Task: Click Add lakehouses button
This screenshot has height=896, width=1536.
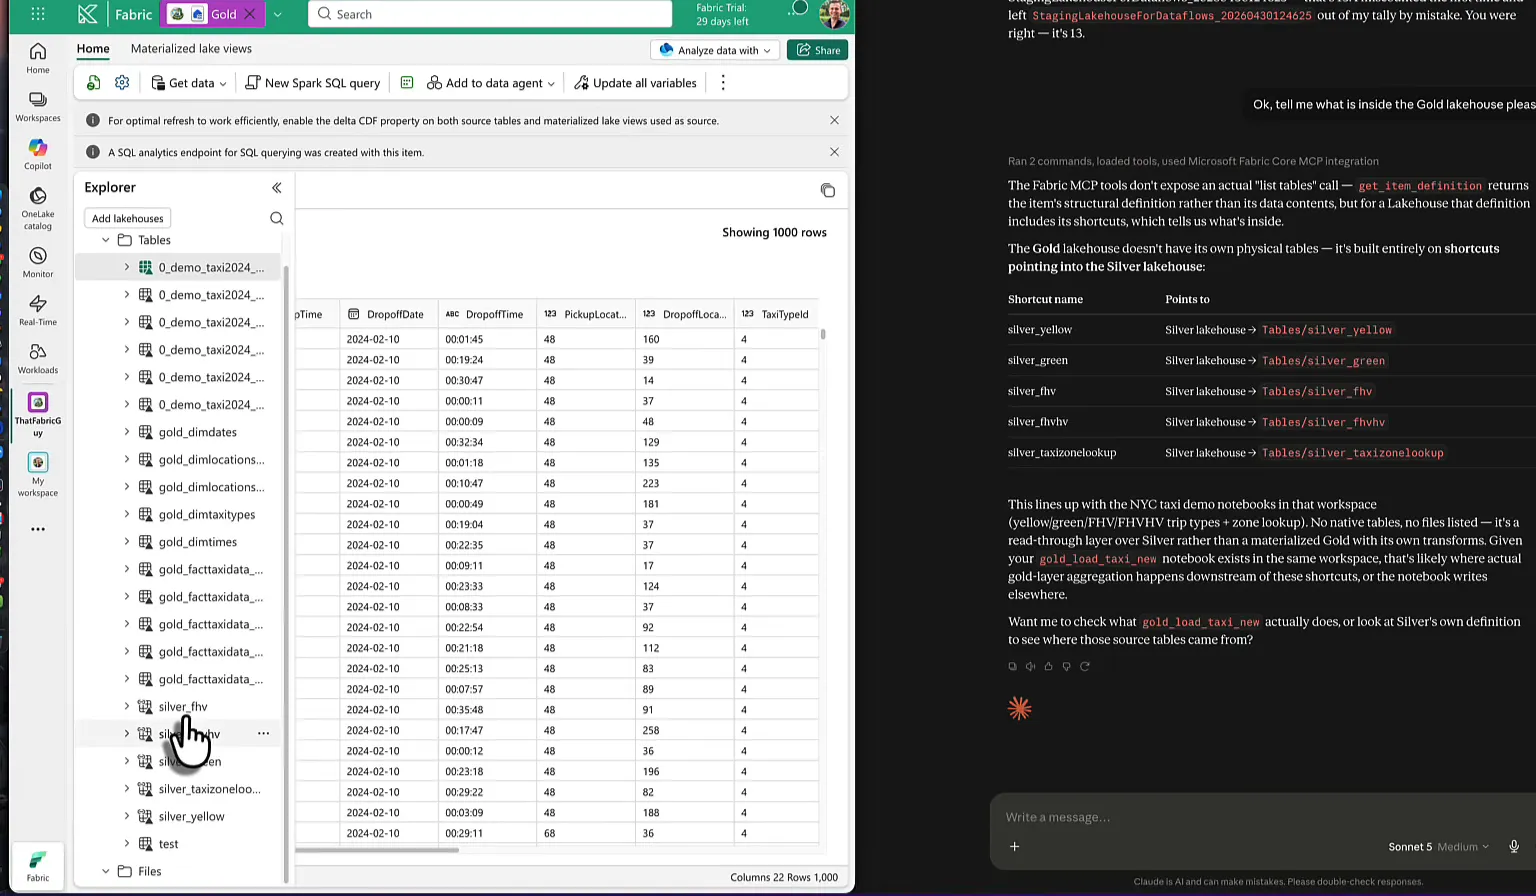Action: coord(128,218)
